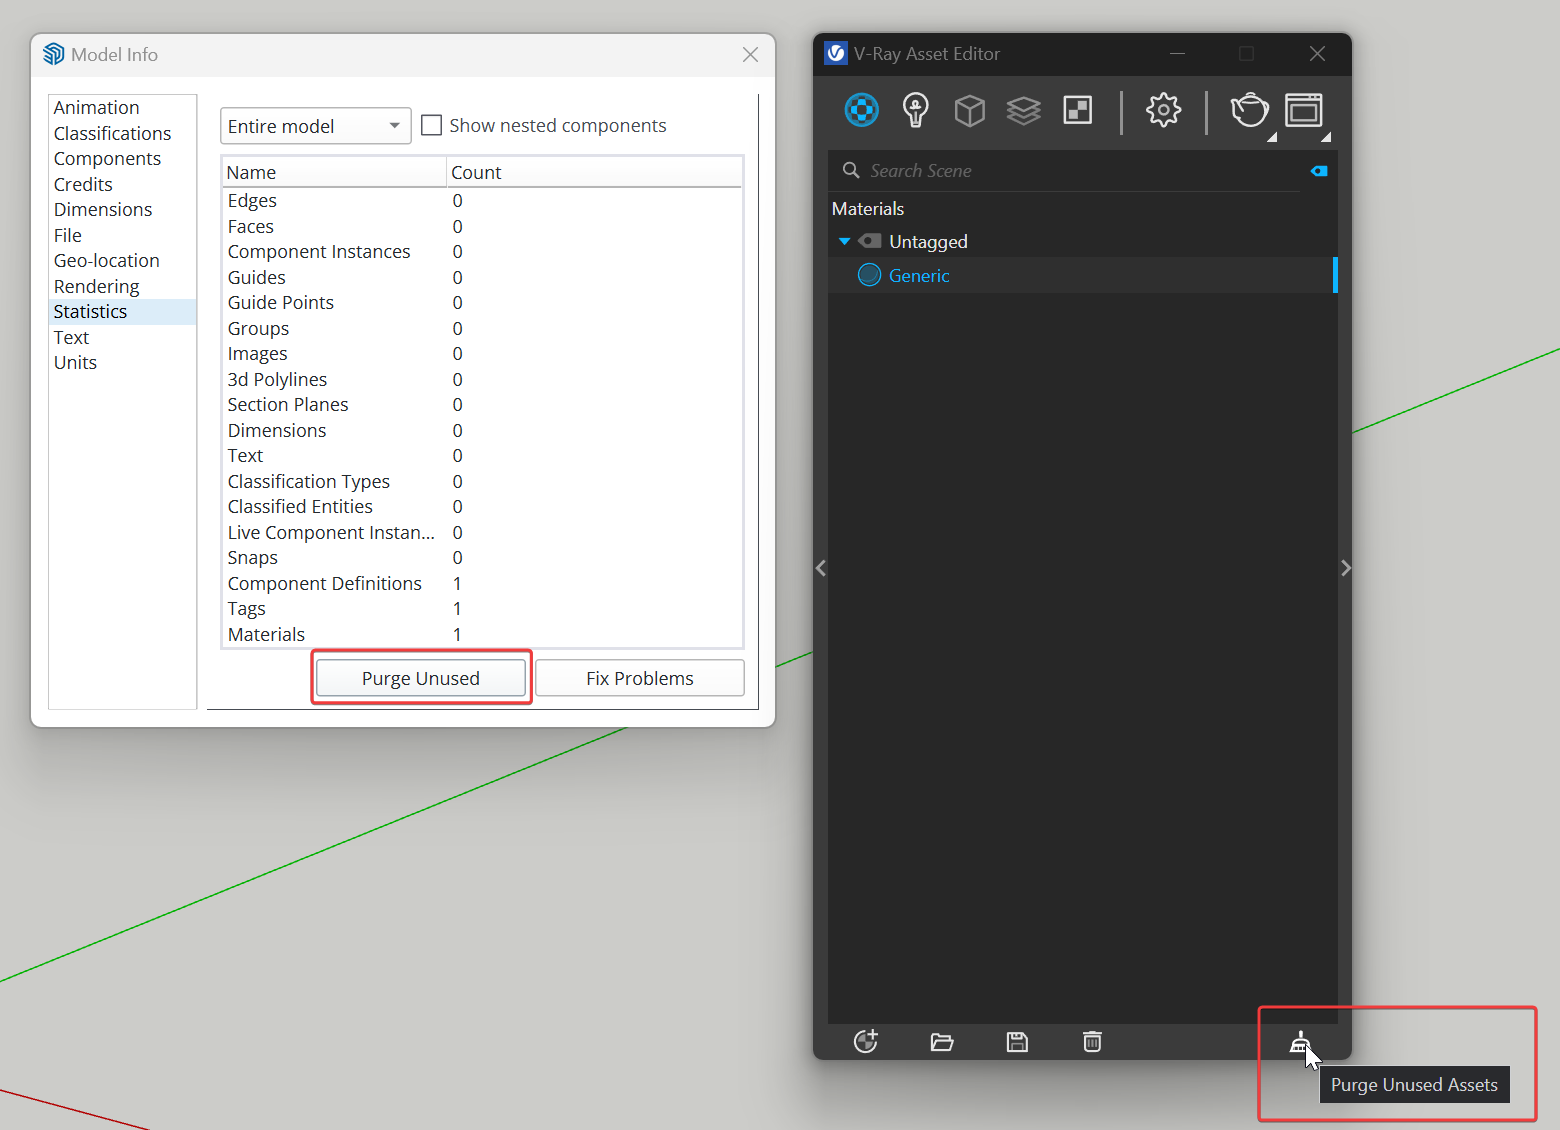Open the Geometry category cube icon
This screenshot has width=1560, height=1130.
pos(969,110)
